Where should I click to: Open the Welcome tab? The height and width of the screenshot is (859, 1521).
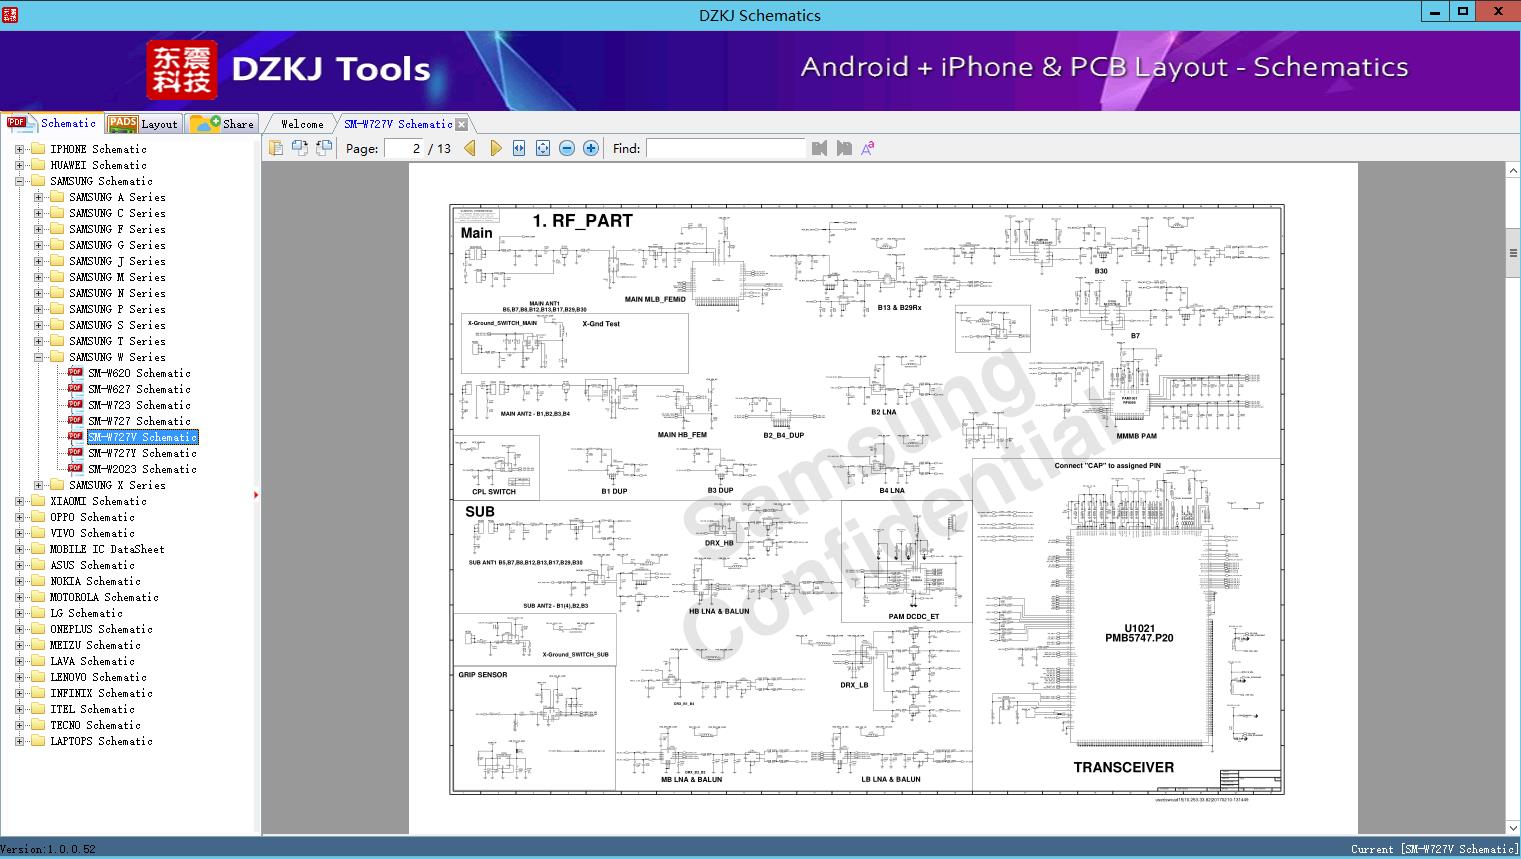click(x=302, y=124)
